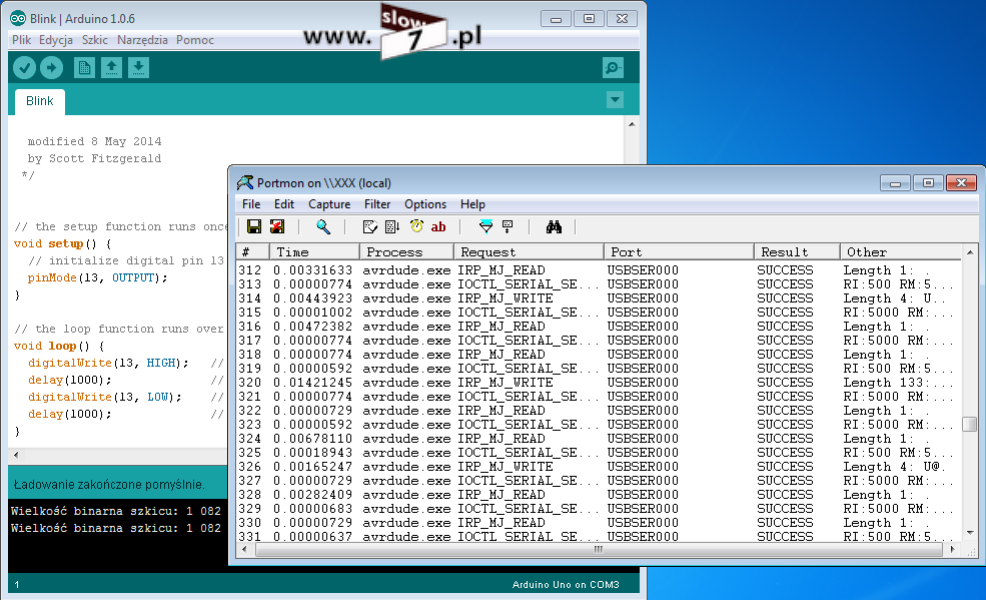This screenshot has width=986, height=600.
Task: Toggle autoscroll icon in Portmon toolbar
Action: (x=392, y=226)
